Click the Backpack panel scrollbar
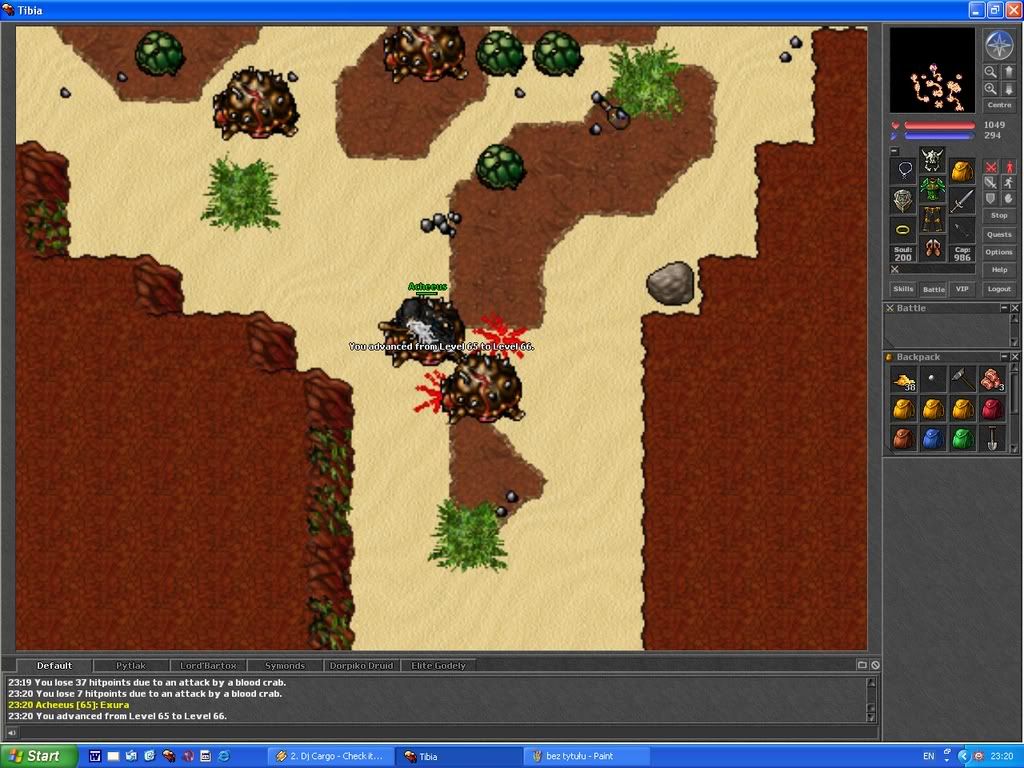The width and height of the screenshot is (1024, 768). 1014,409
